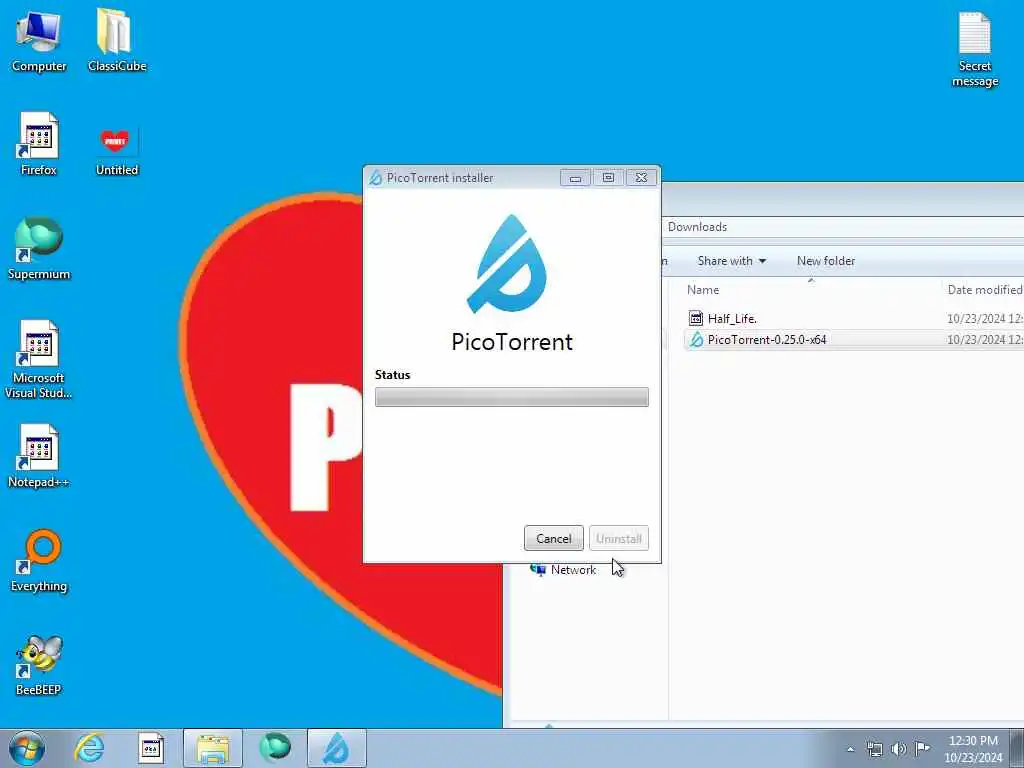Select the Secret message text file
This screenshot has width=1024, height=768.
974,50
